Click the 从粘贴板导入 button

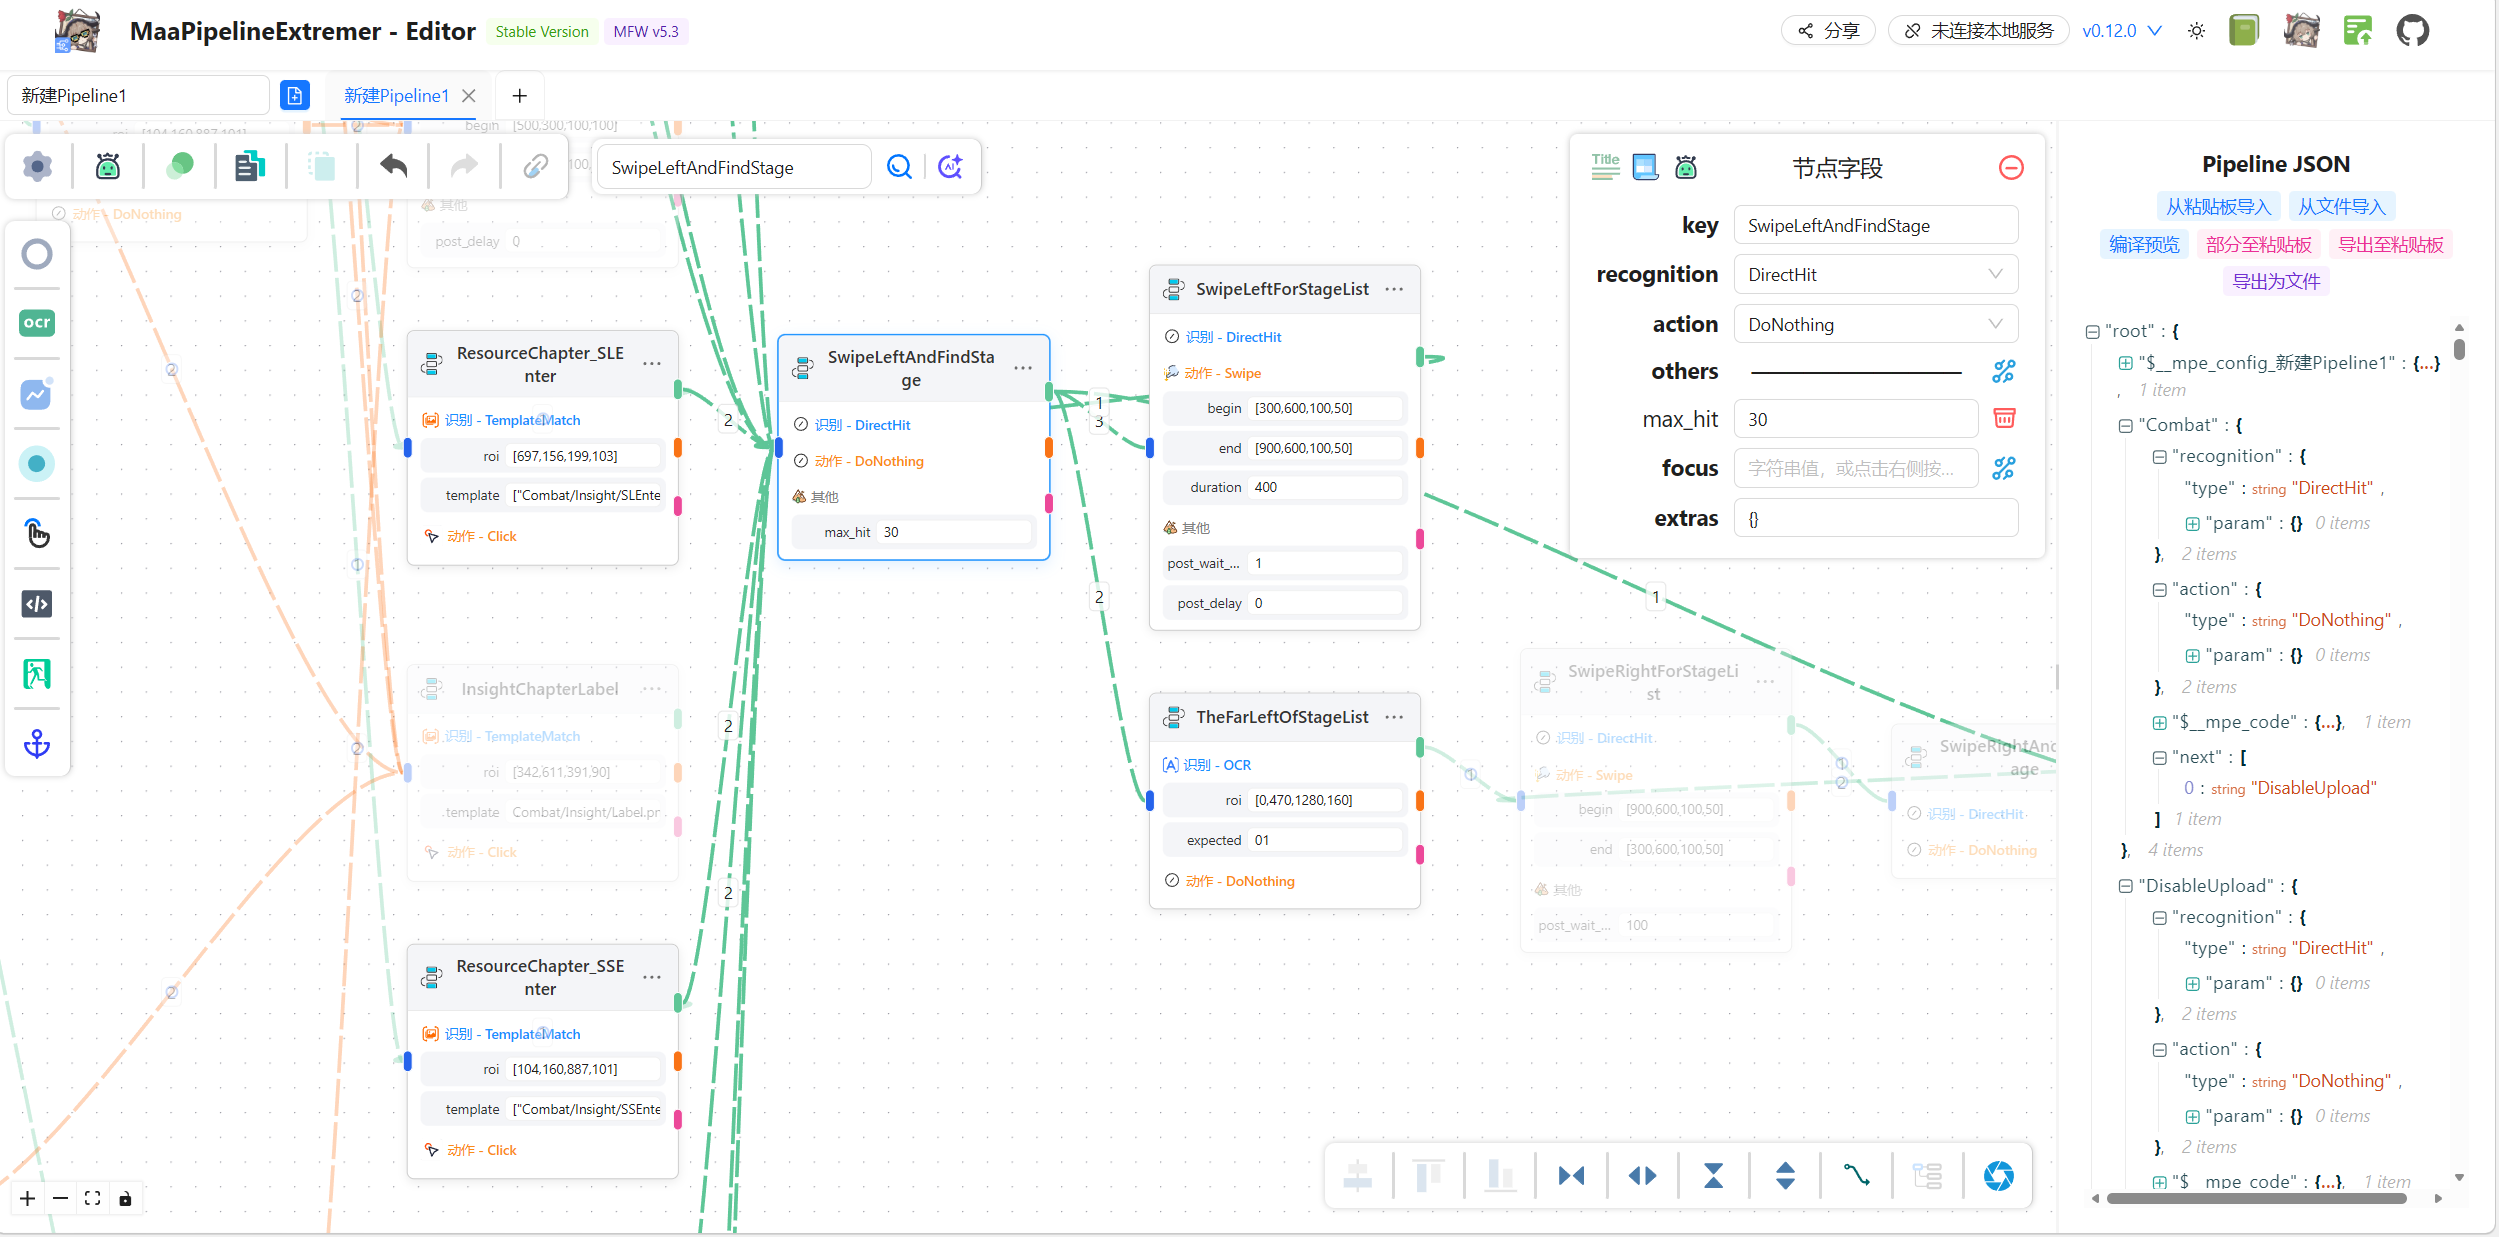coord(2217,207)
